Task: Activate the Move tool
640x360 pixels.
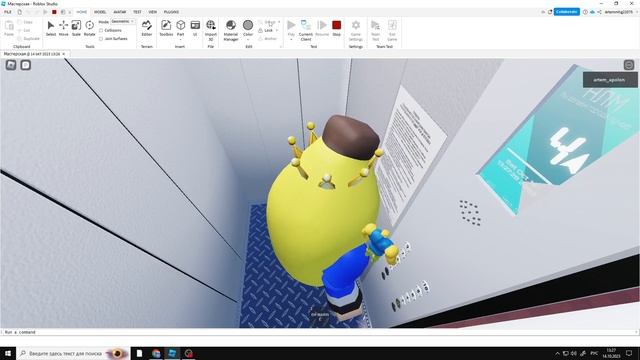Action: tap(64, 28)
